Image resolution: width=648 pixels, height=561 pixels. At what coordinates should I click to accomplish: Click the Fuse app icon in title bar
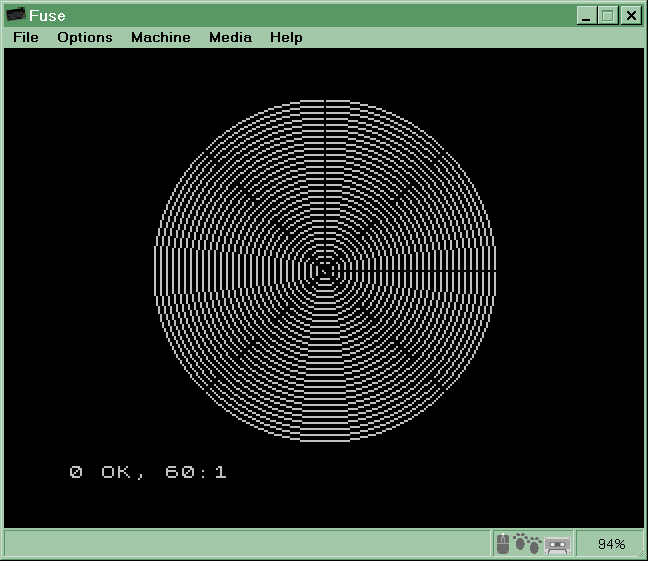tap(16, 15)
